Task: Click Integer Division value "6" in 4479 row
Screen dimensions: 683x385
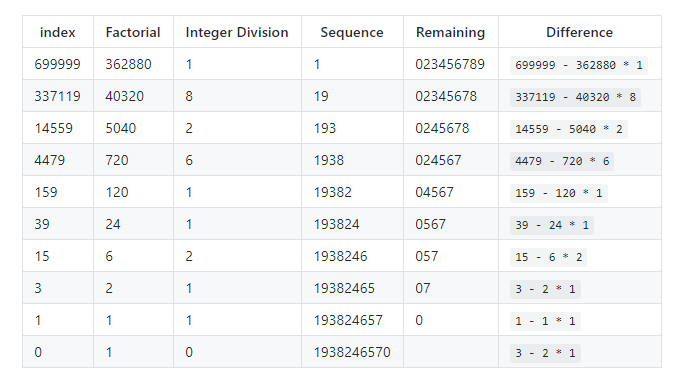Action: click(x=189, y=160)
